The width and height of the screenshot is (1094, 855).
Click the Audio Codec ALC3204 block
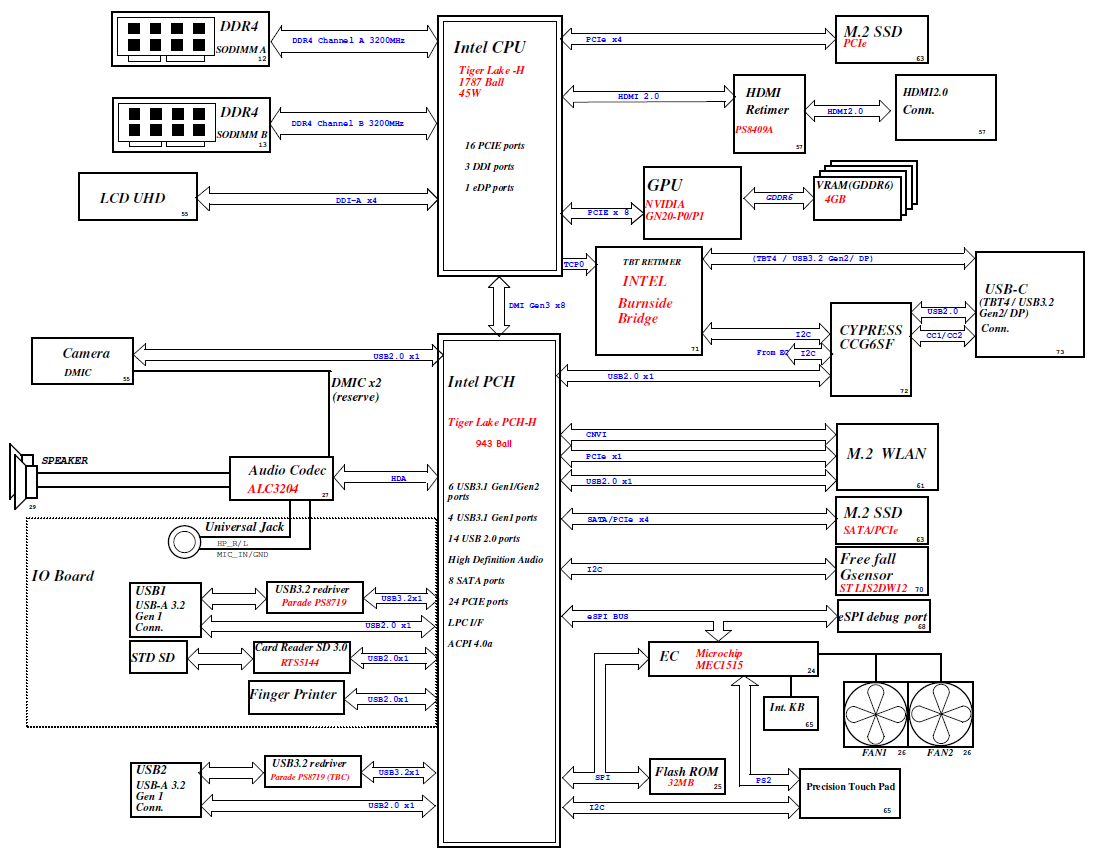(x=278, y=479)
